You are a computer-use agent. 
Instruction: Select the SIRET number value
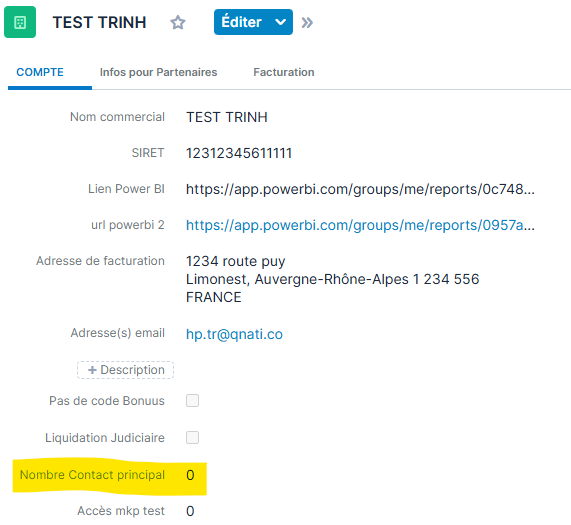tap(239, 153)
